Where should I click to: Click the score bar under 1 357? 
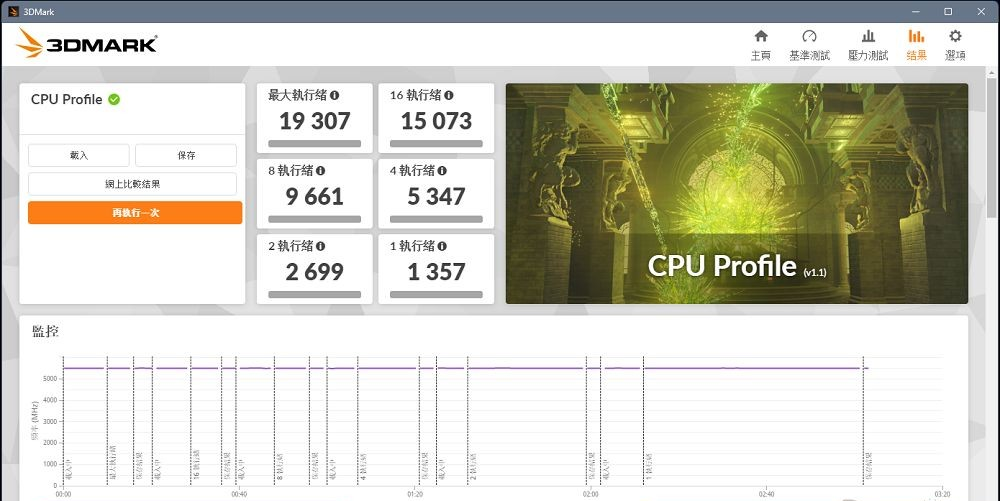(x=436, y=294)
